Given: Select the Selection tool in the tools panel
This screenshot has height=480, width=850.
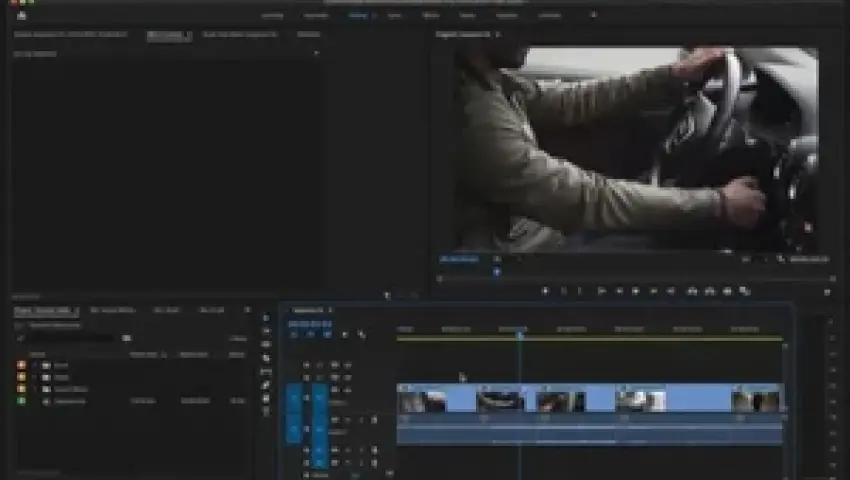Looking at the screenshot, I should [266, 318].
